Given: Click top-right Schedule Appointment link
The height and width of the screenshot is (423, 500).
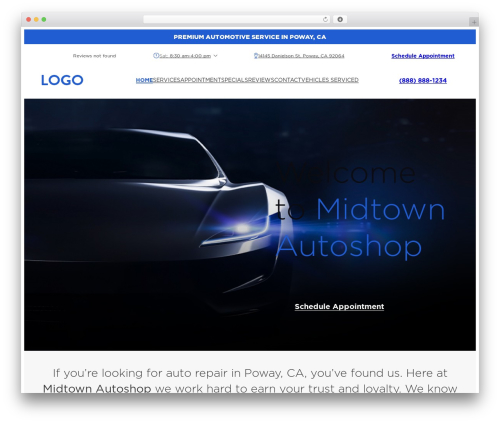Looking at the screenshot, I should [423, 56].
